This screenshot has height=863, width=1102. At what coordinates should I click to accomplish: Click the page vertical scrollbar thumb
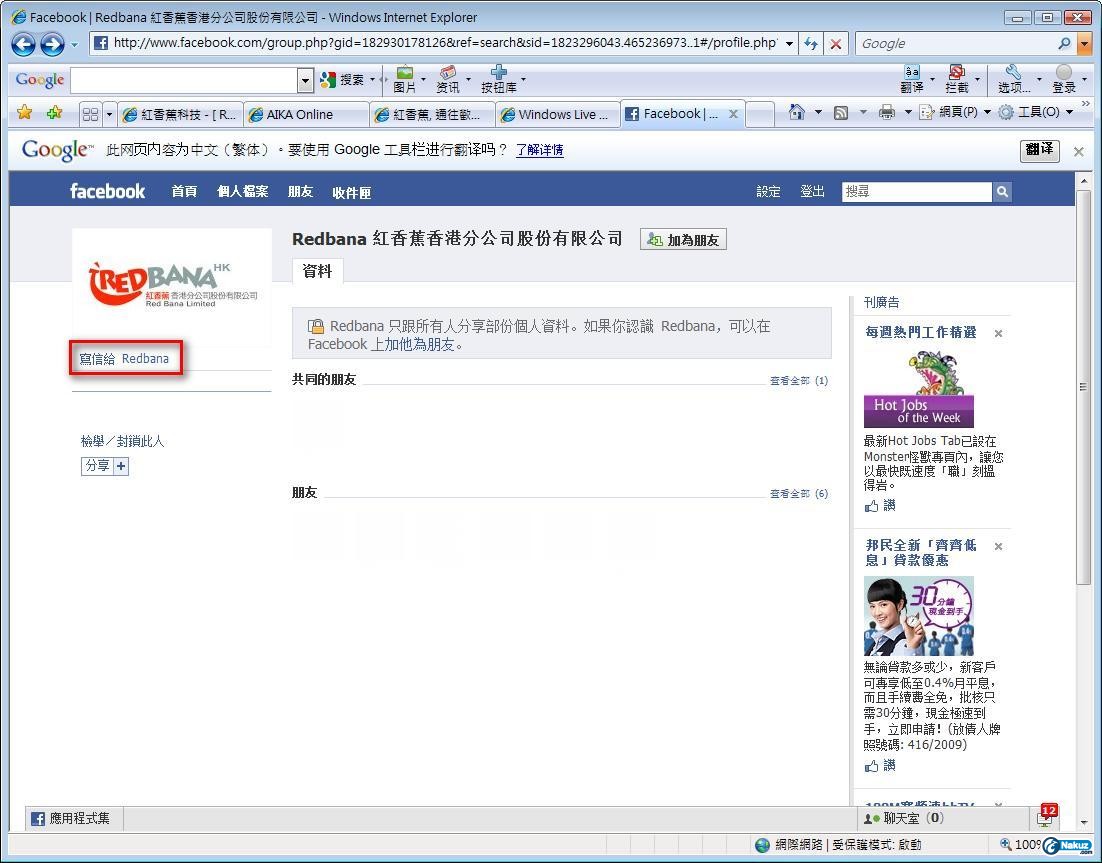(x=1082, y=387)
